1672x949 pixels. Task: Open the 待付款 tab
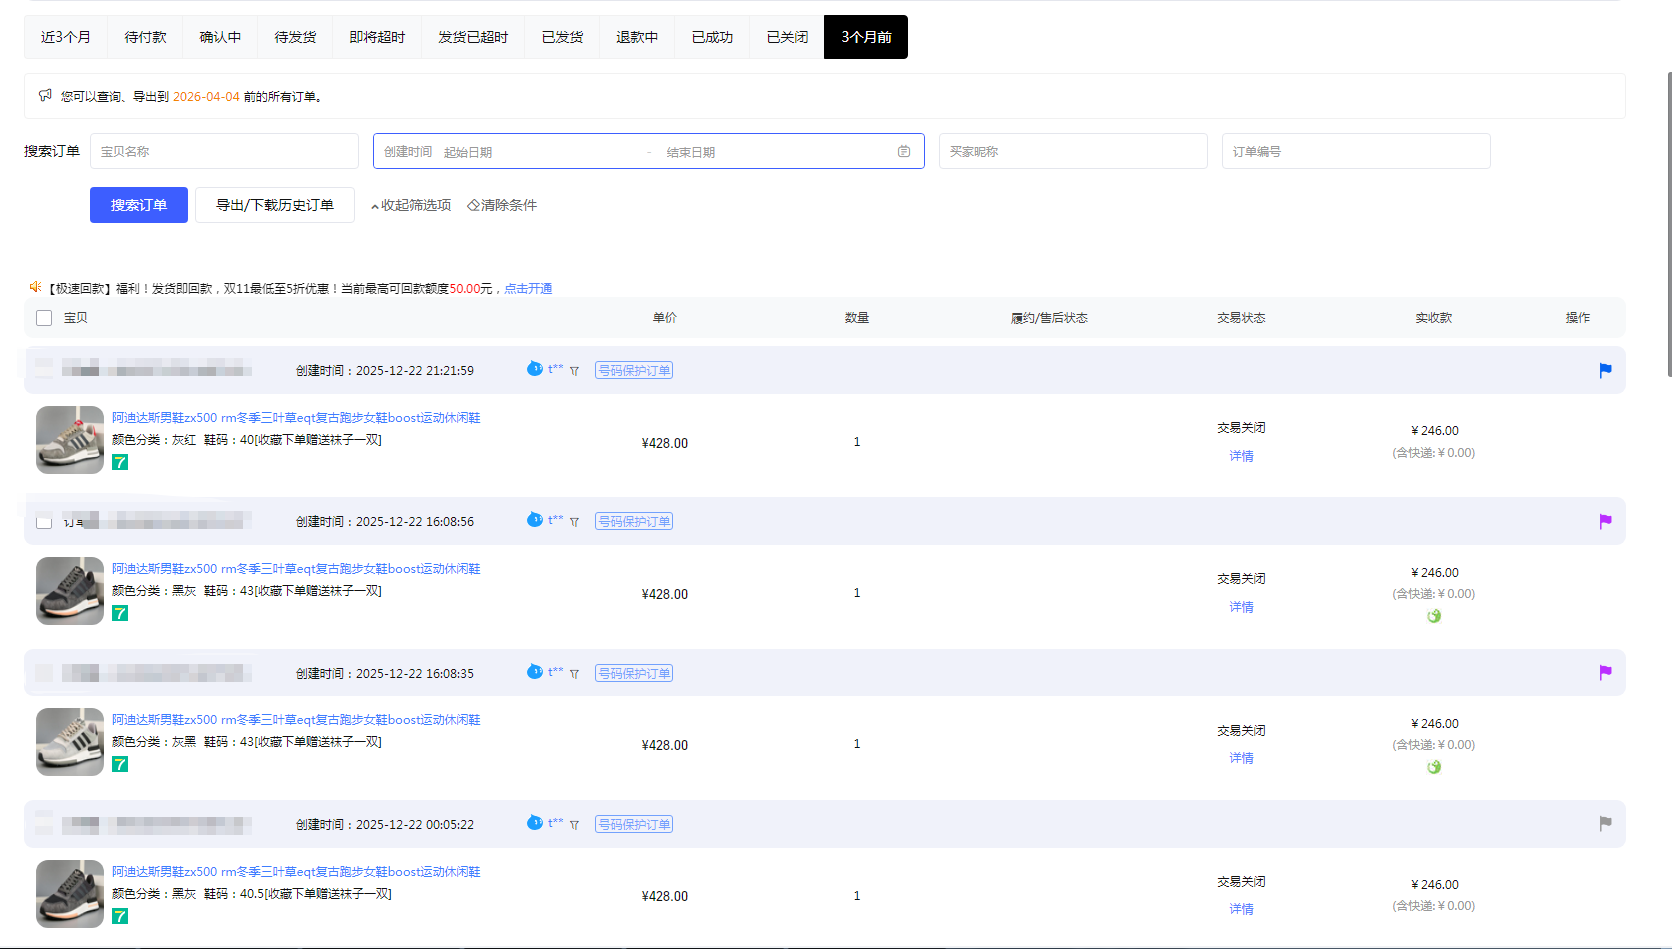(x=146, y=37)
